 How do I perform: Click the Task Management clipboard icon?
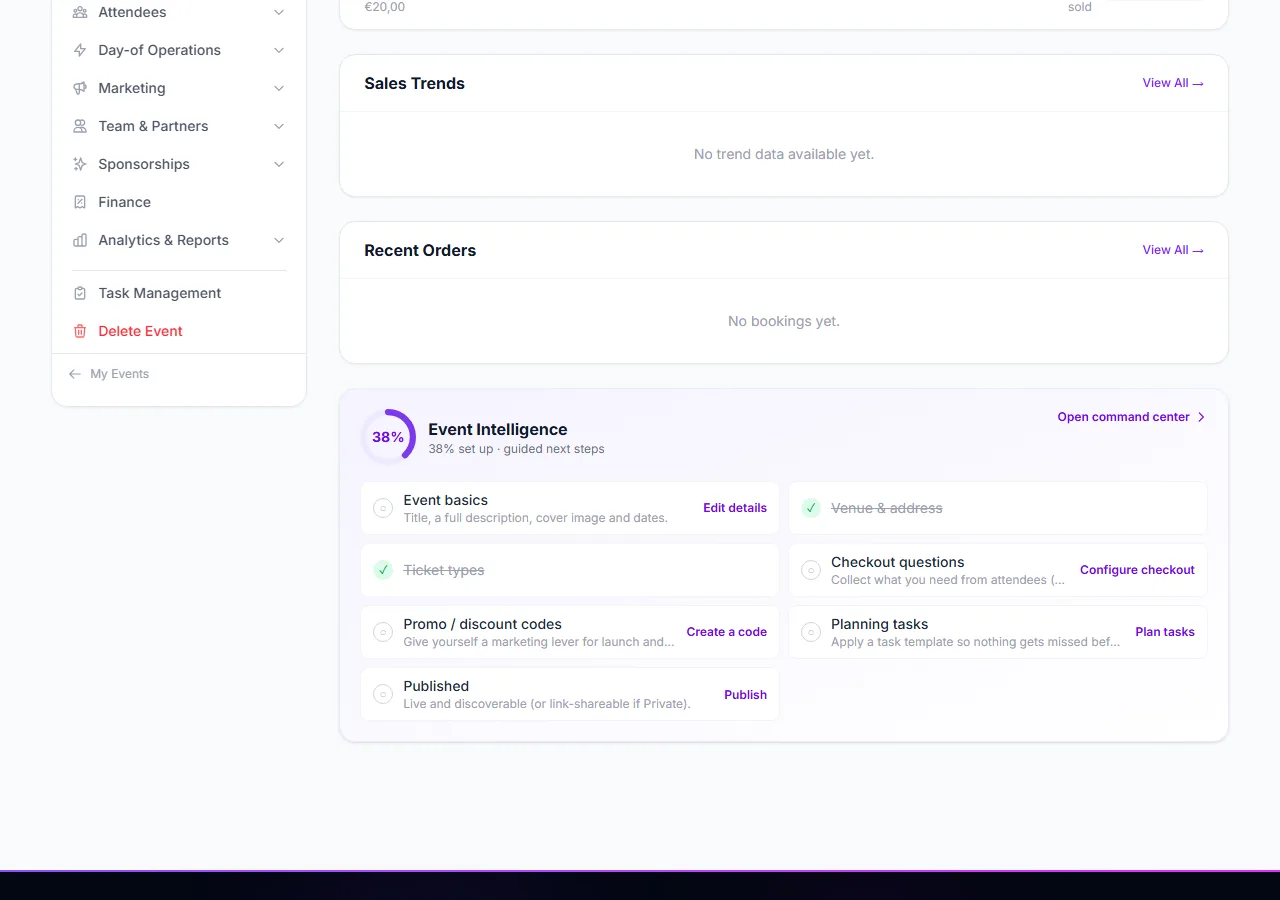(x=80, y=293)
